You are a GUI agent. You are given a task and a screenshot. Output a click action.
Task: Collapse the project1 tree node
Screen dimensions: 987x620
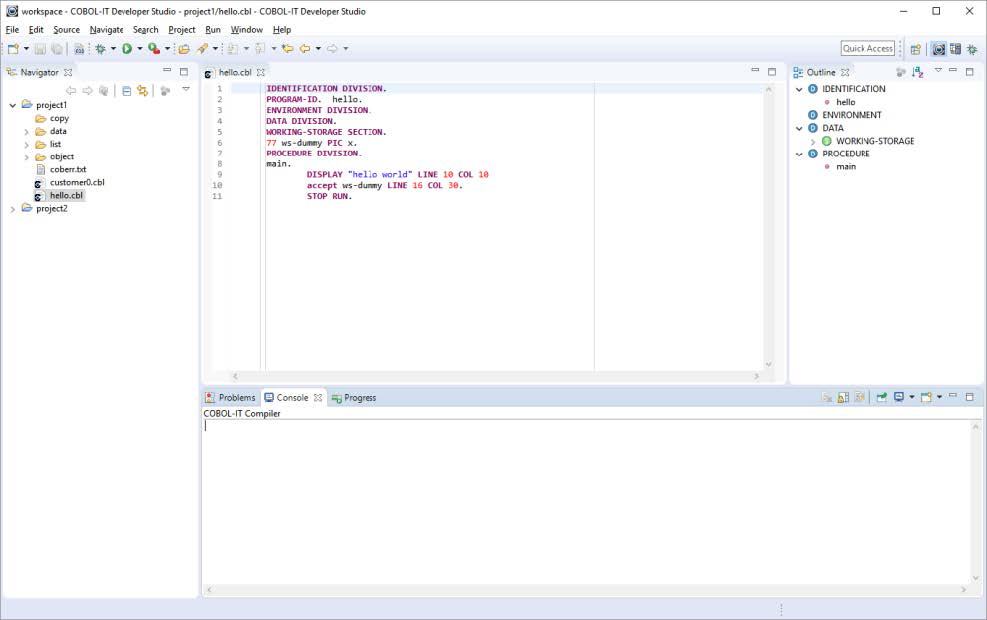pyautogui.click(x=12, y=105)
